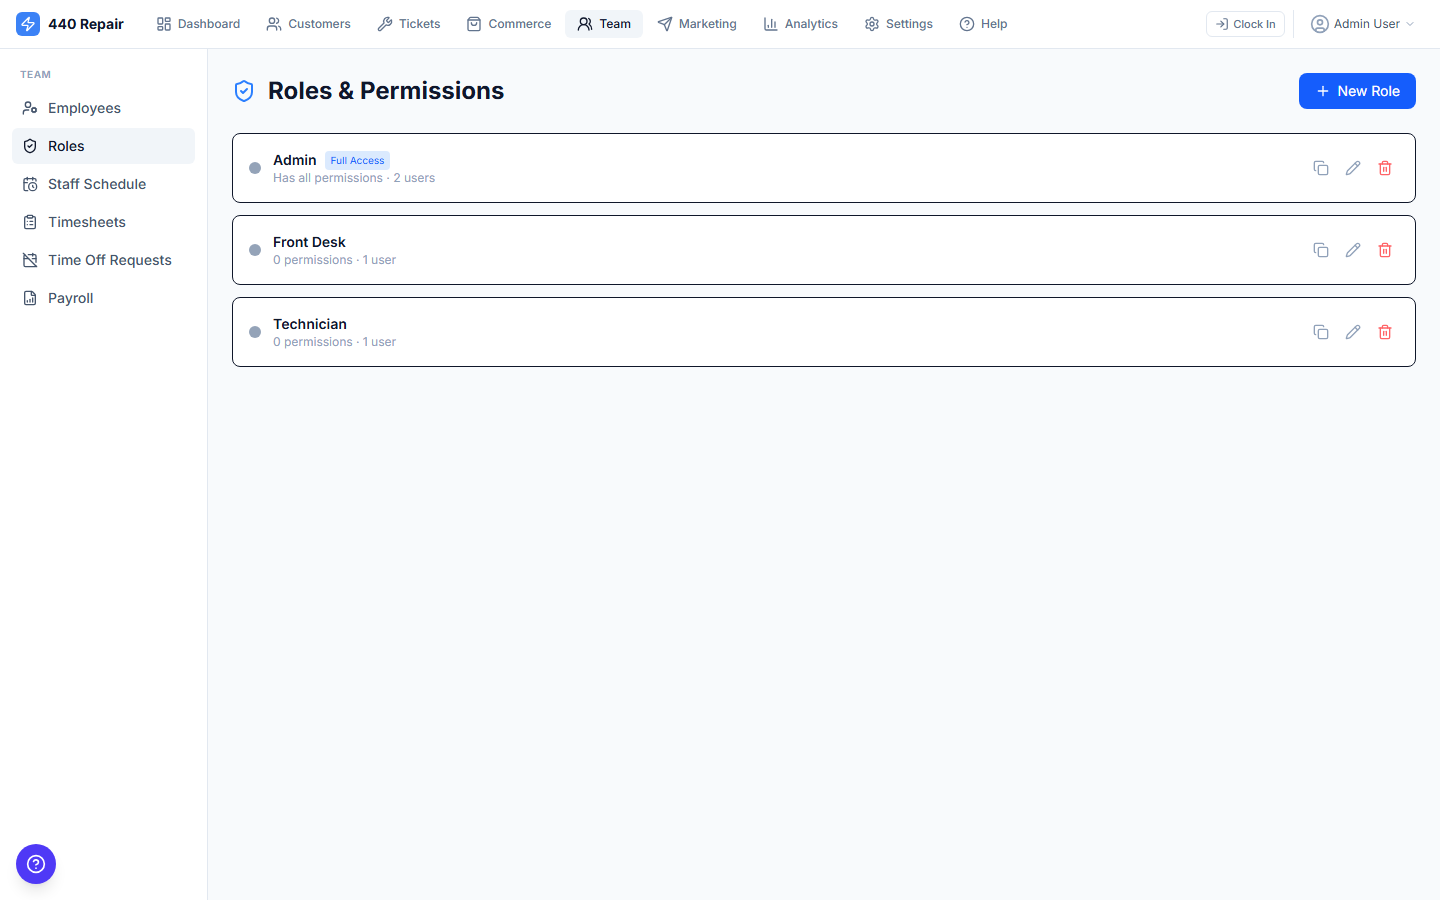Select Employees in the sidebar
The width and height of the screenshot is (1440, 900).
point(84,107)
